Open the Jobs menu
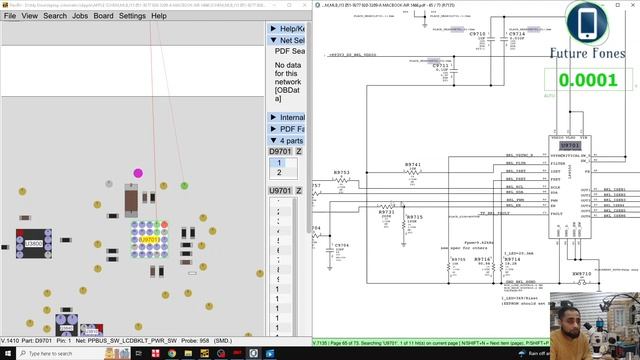 click(80, 16)
